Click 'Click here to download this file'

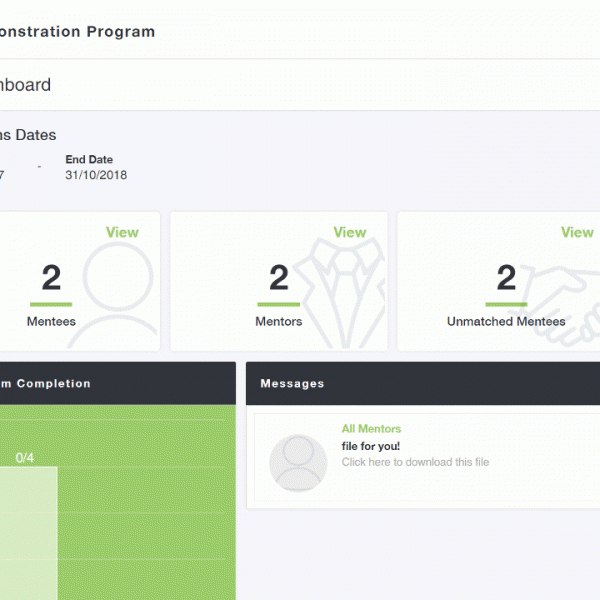(415, 462)
